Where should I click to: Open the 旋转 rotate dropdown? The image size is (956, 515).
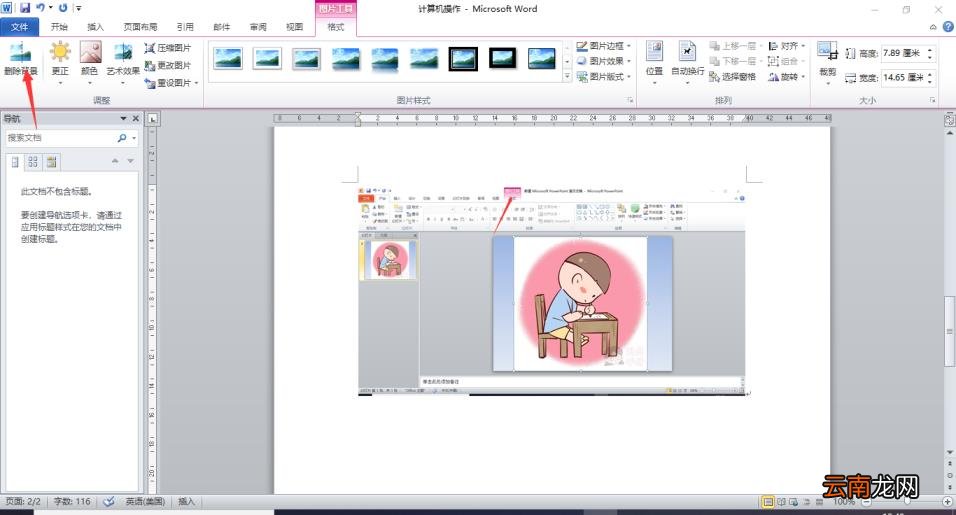(x=787, y=77)
